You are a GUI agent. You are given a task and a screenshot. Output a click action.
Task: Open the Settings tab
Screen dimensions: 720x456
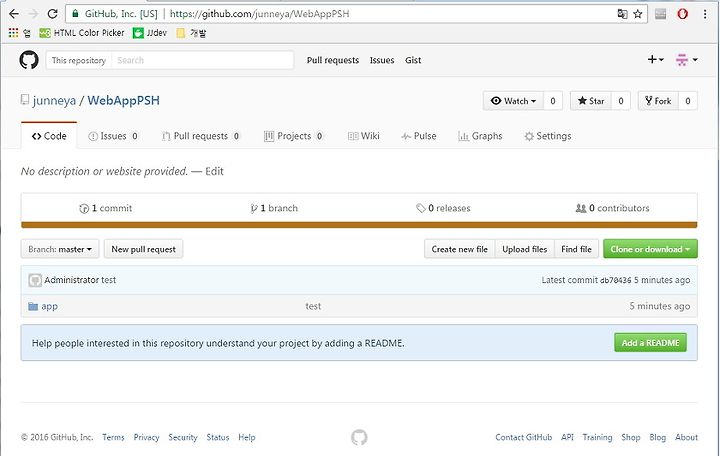(548, 136)
